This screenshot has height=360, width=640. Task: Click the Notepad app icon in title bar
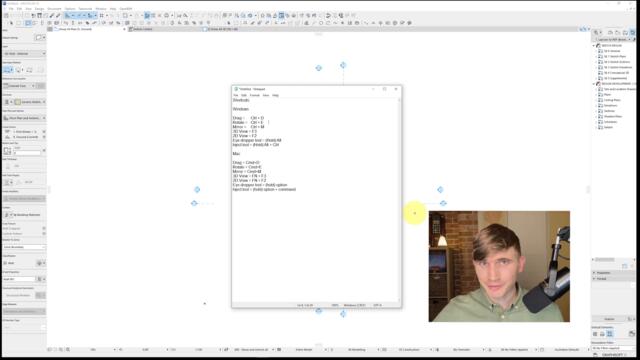coord(236,89)
